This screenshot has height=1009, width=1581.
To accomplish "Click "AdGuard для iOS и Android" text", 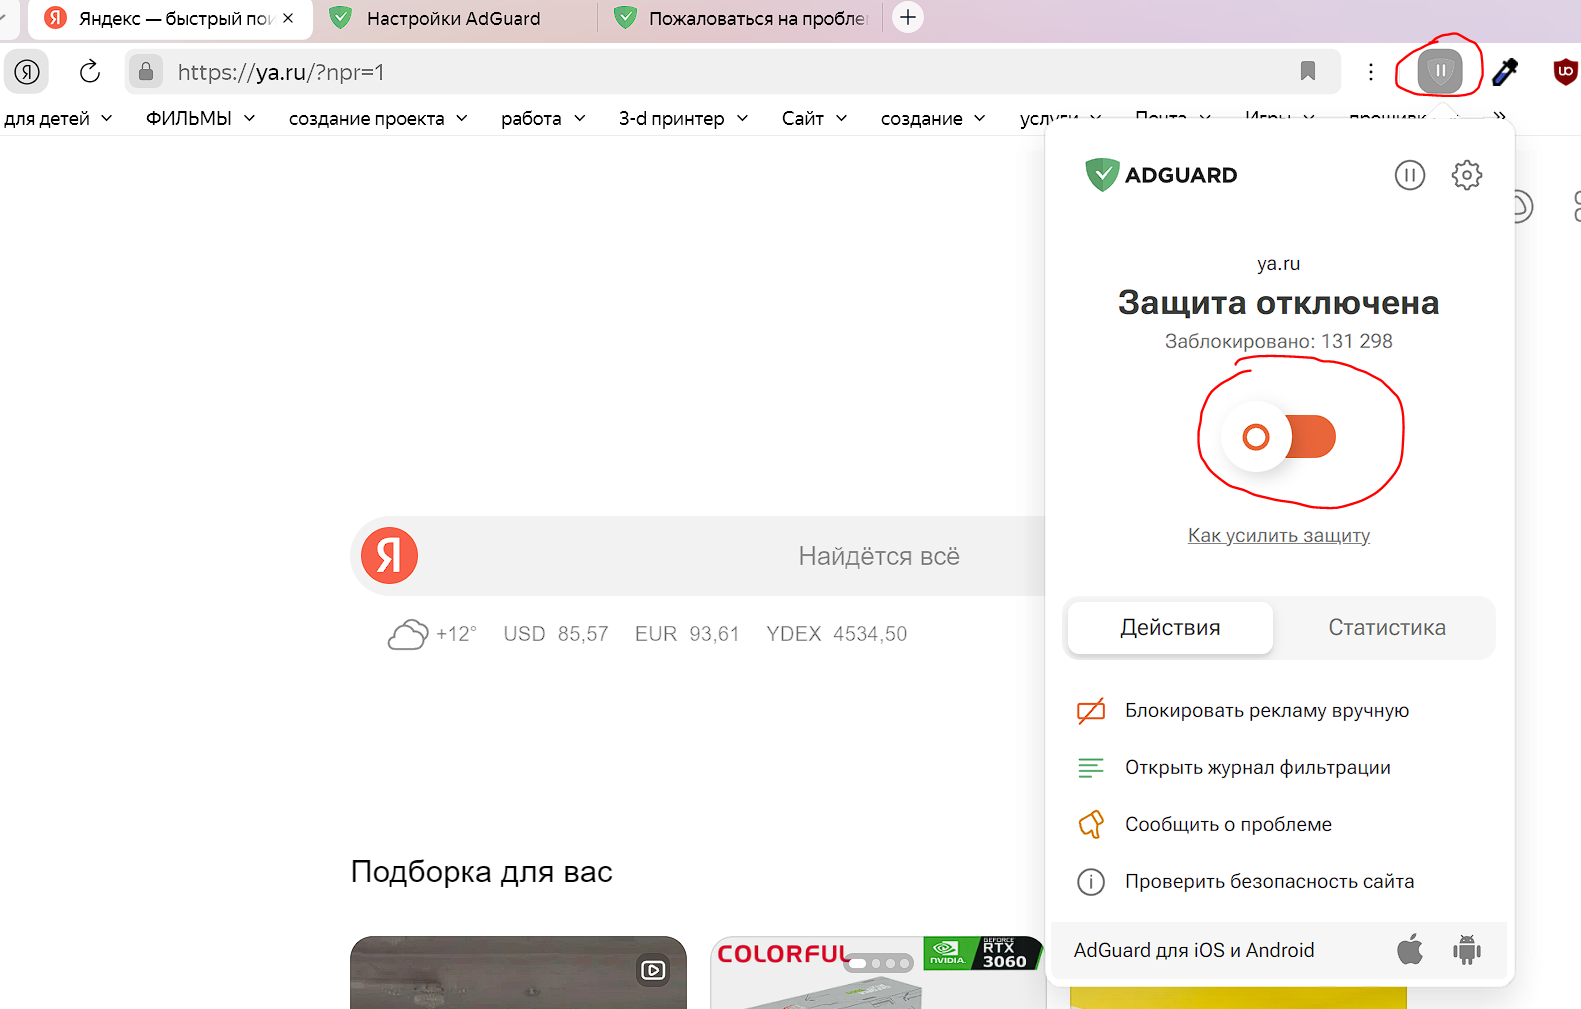I will click(1194, 950).
